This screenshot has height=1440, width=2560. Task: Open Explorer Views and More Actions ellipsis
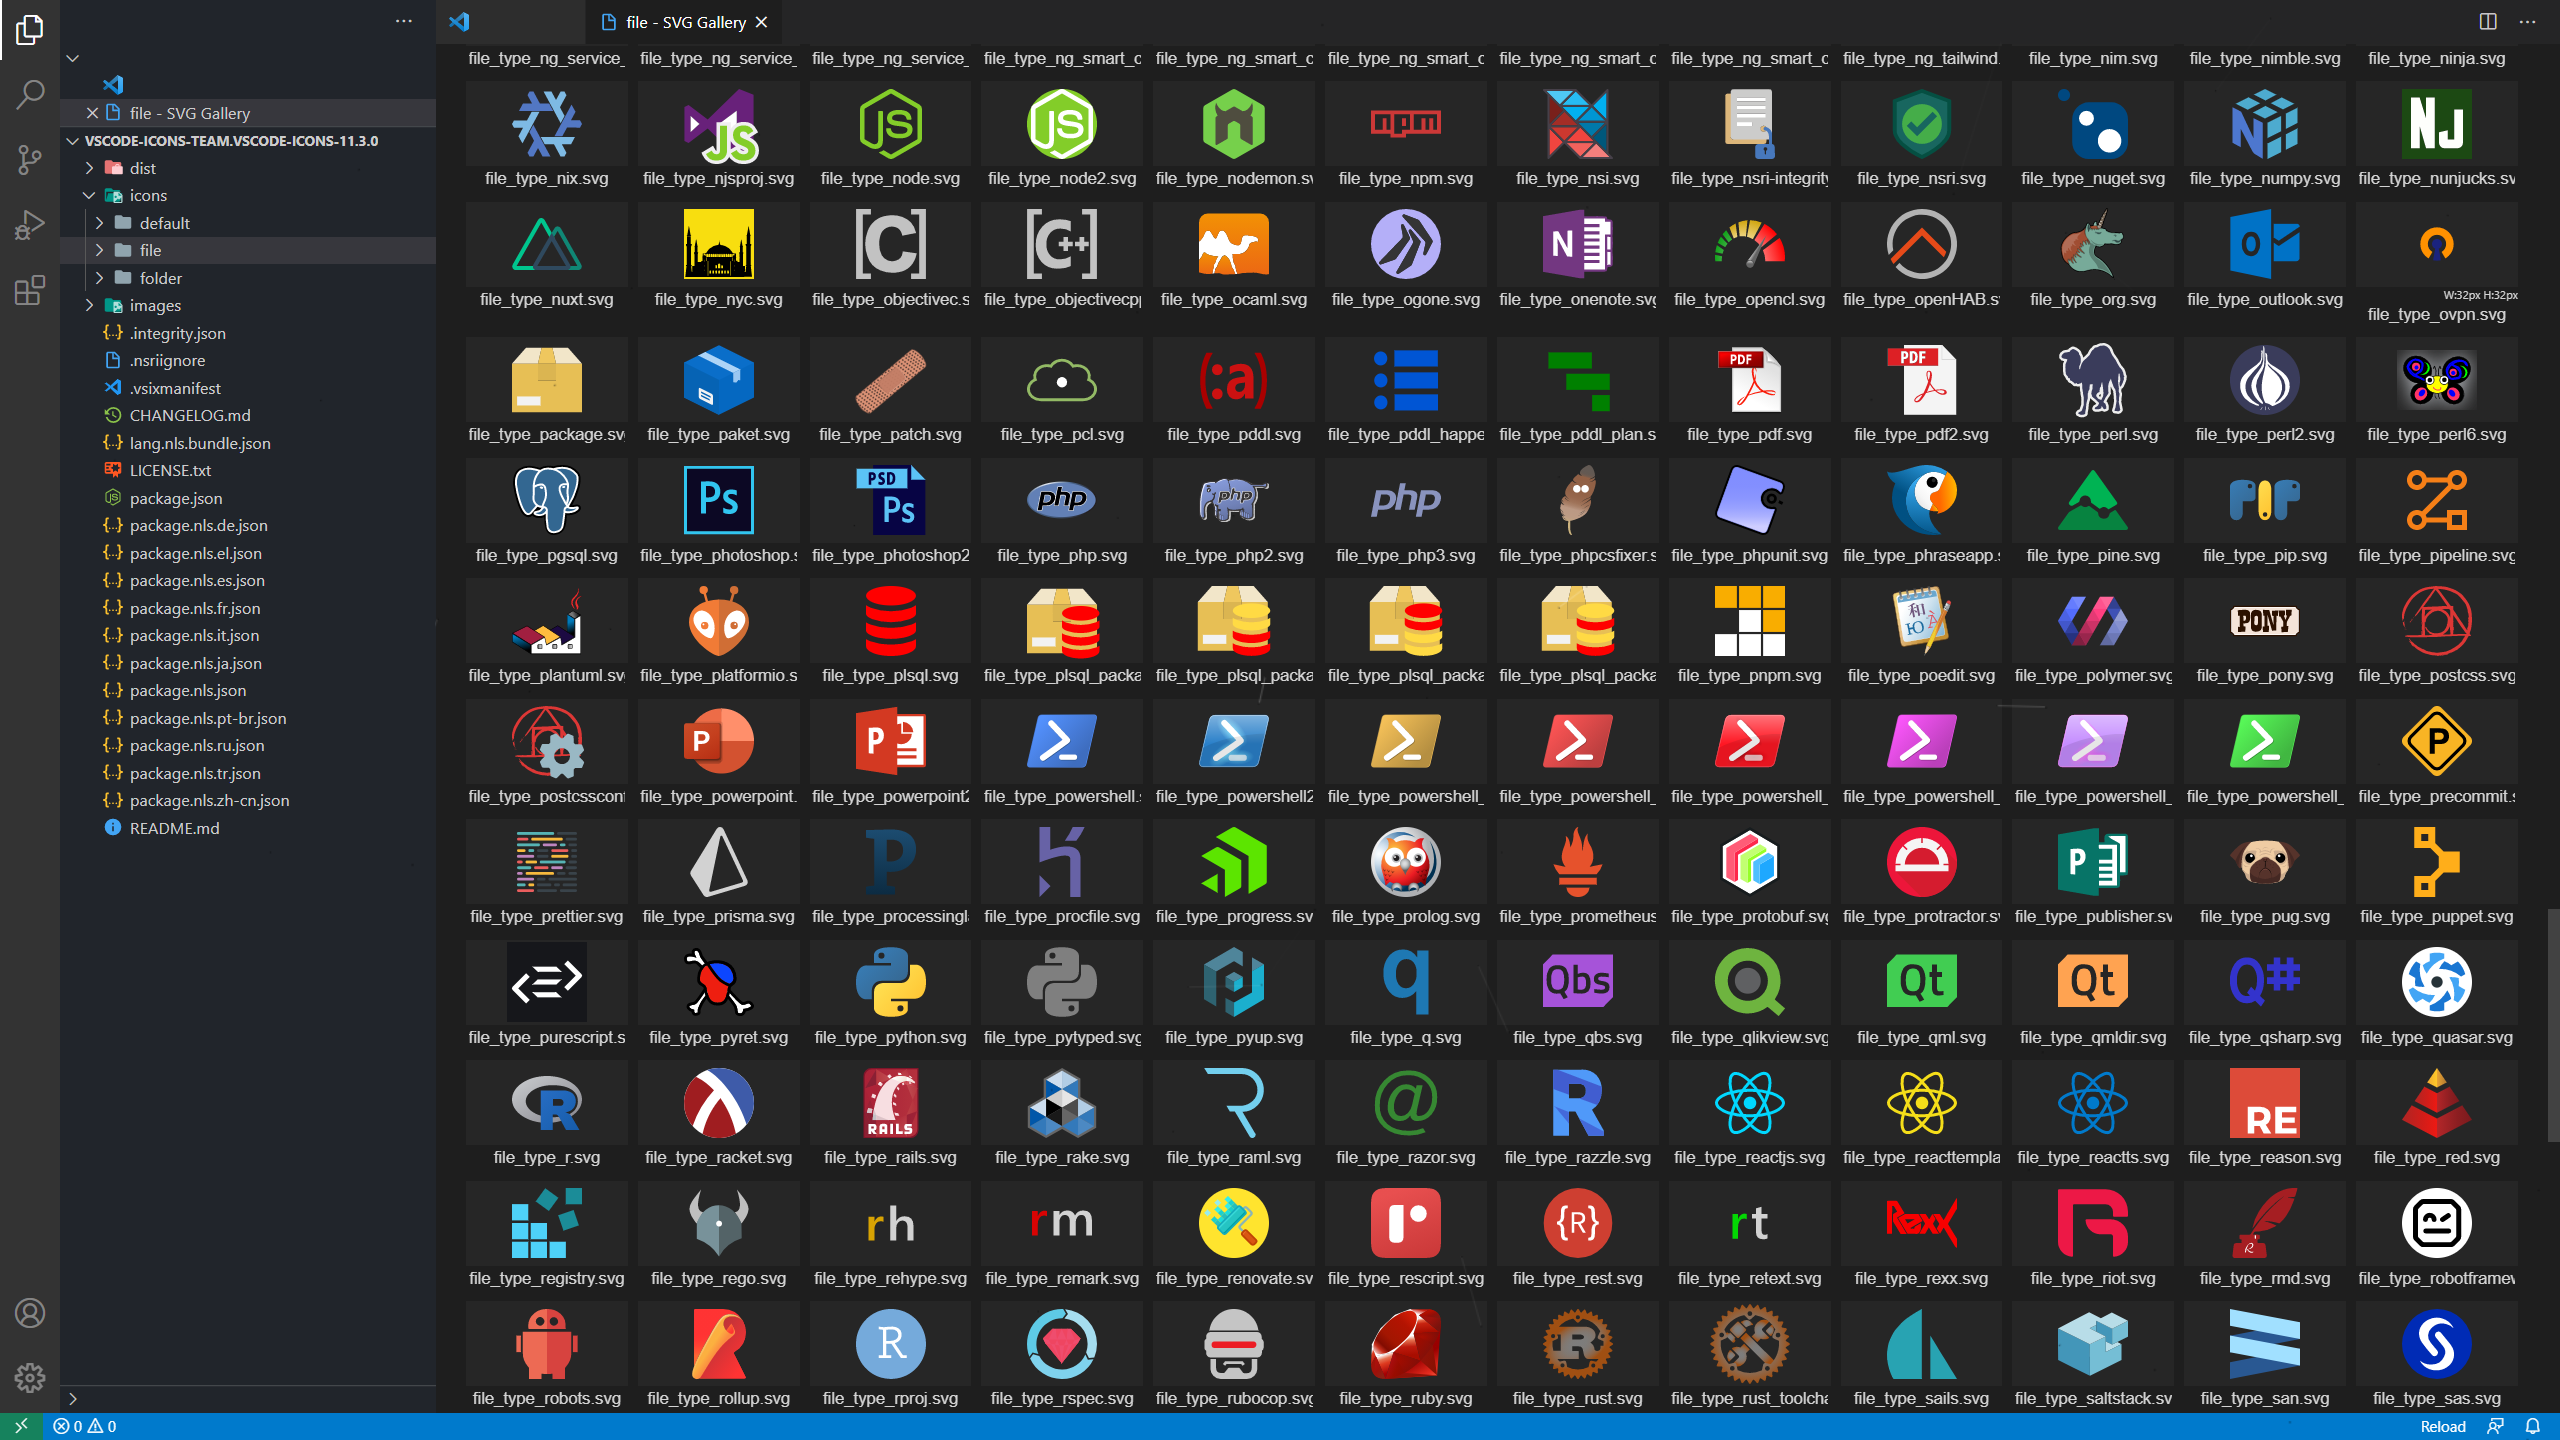404,21
